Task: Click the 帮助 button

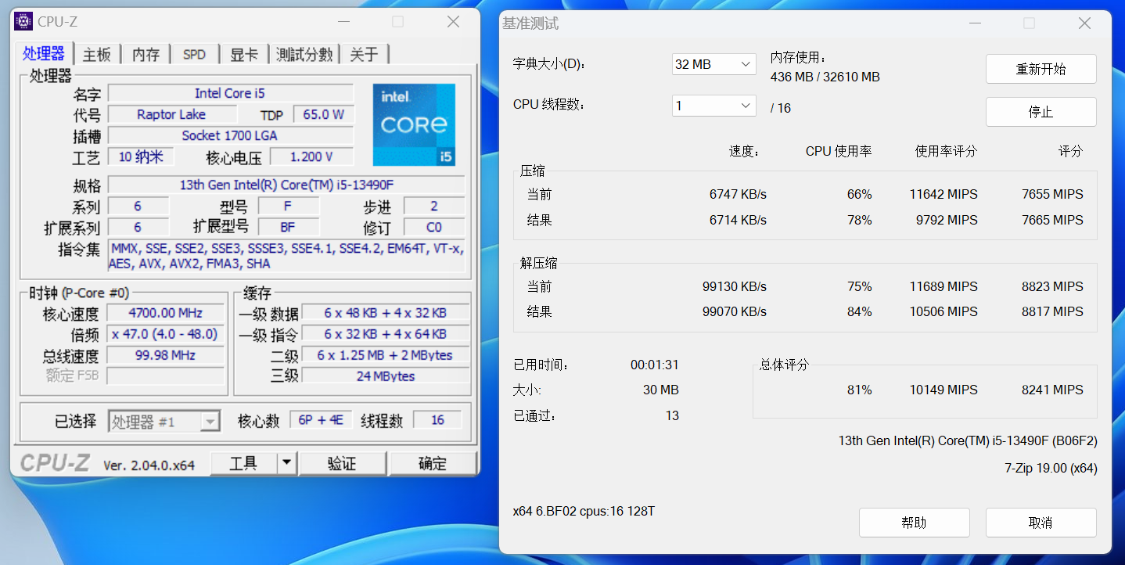Action: tap(914, 523)
